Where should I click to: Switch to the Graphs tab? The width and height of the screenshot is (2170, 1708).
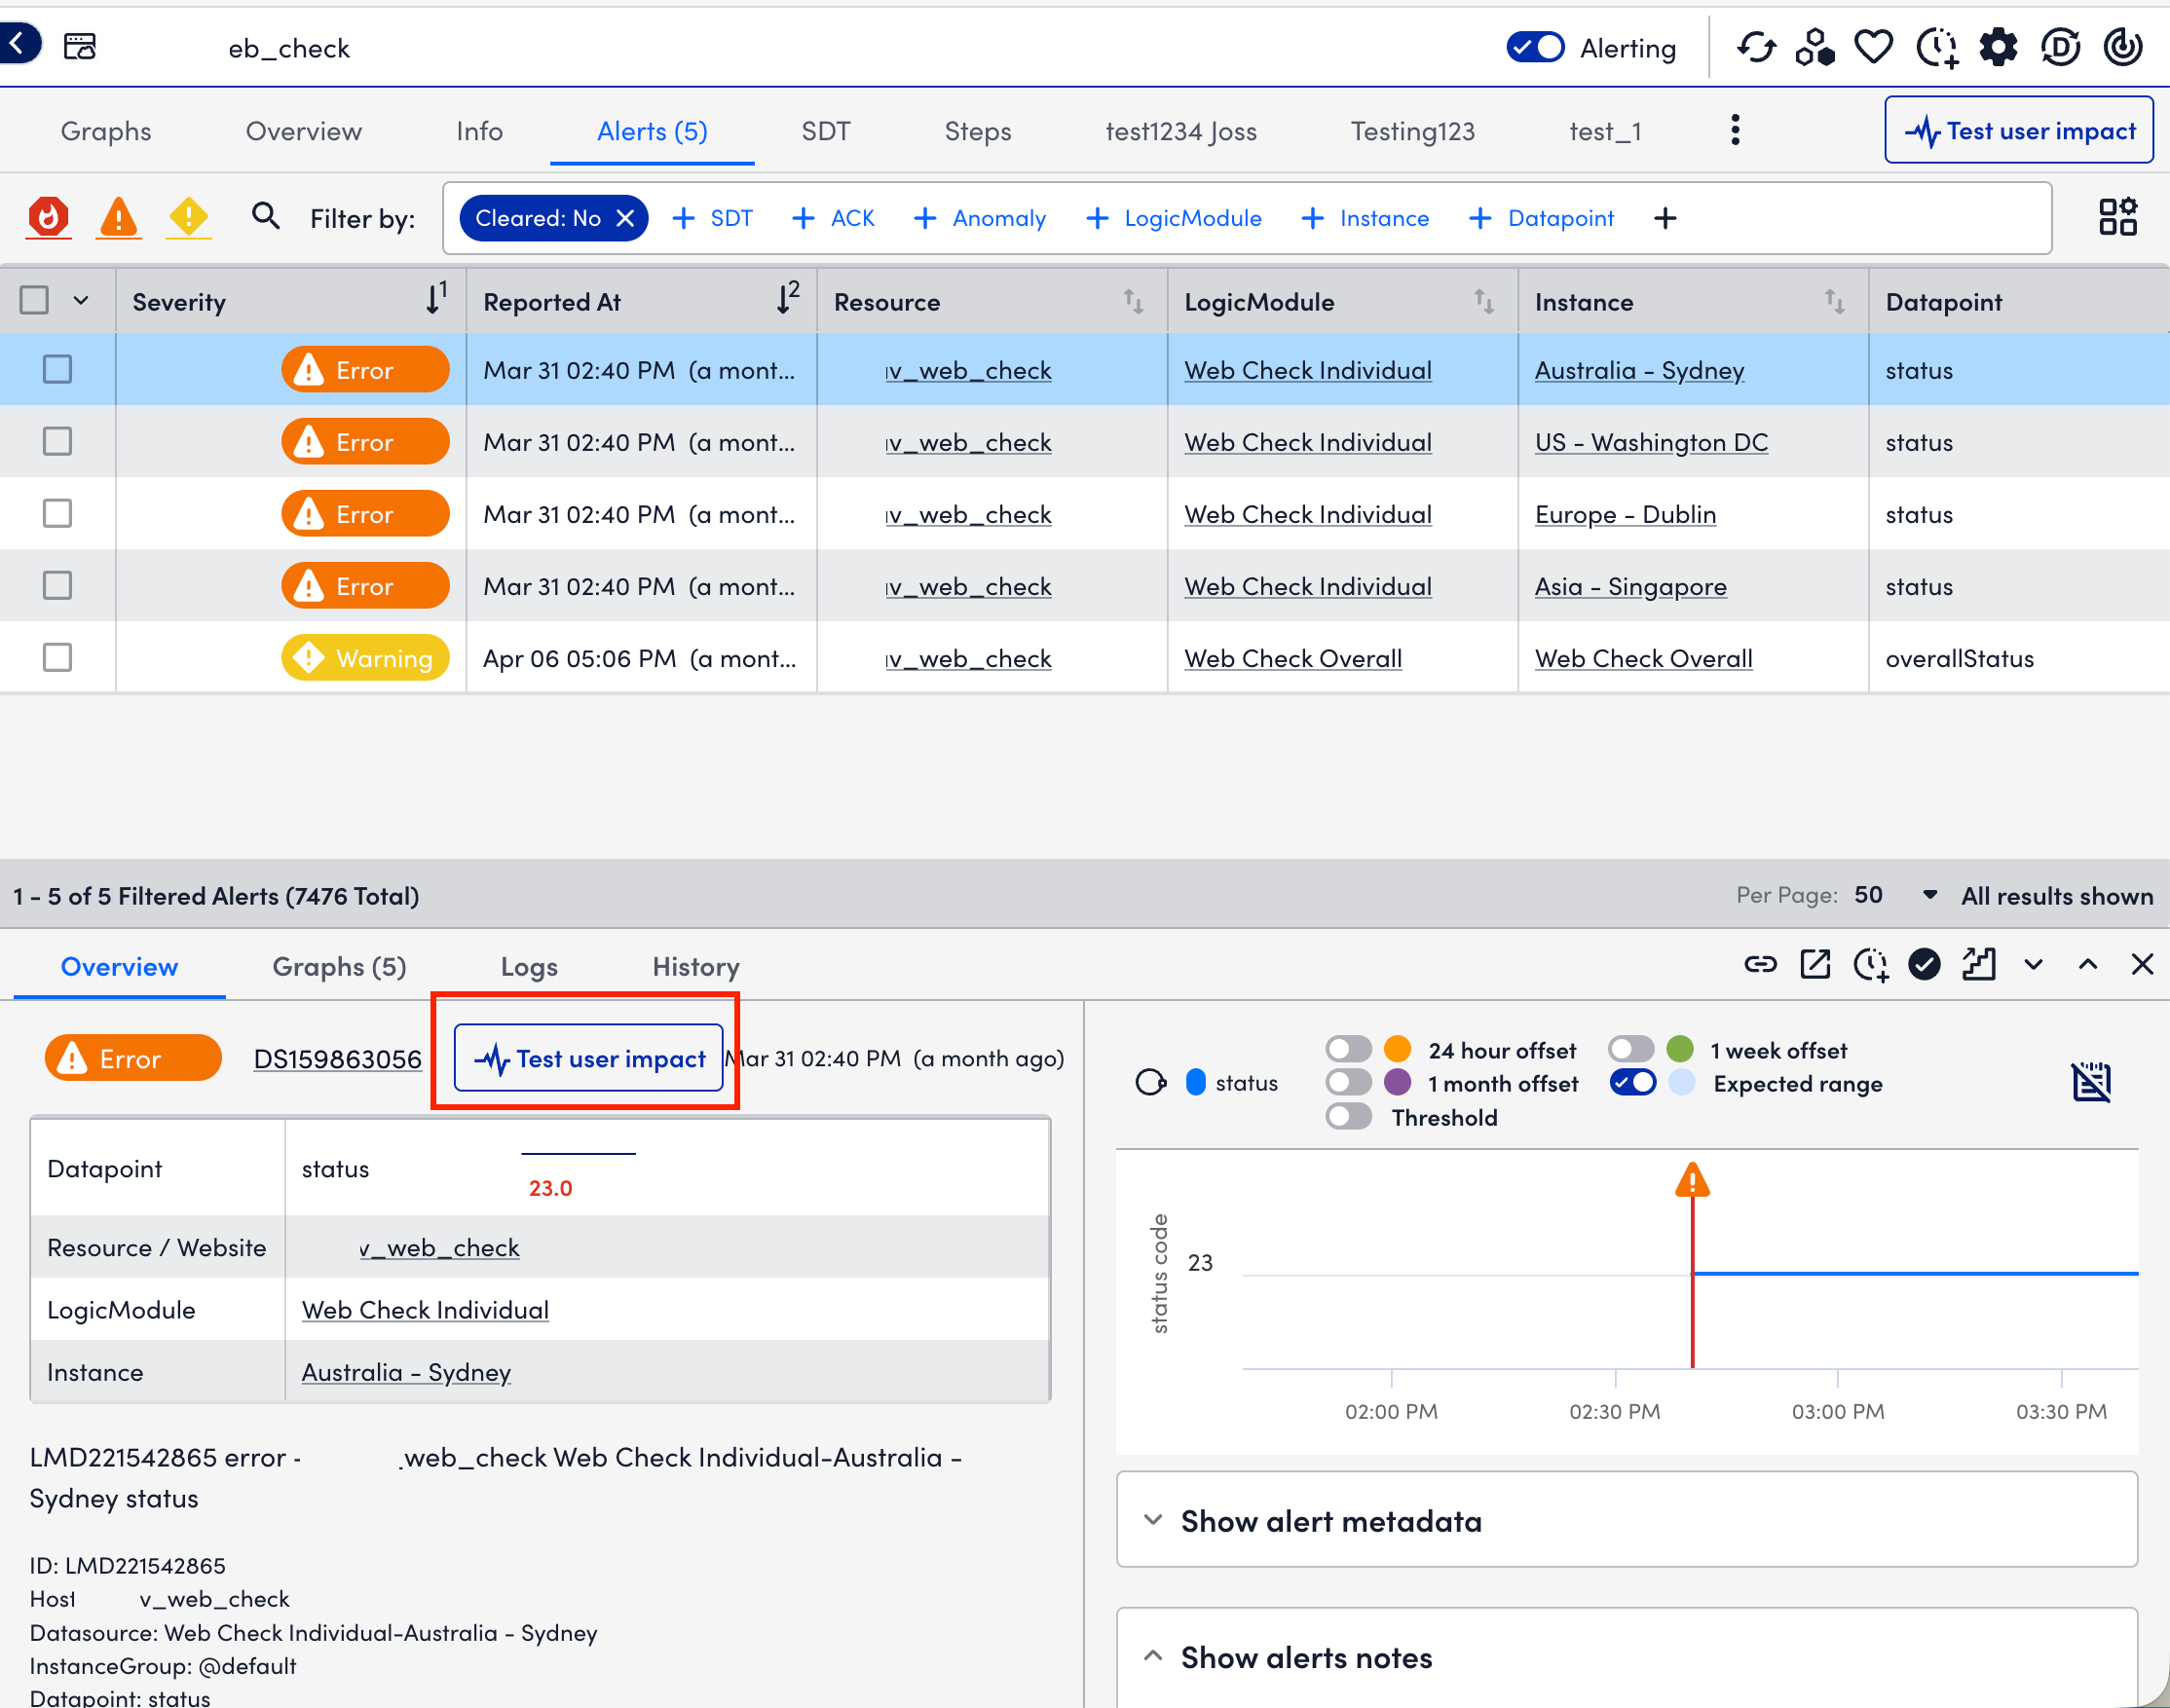tap(106, 131)
